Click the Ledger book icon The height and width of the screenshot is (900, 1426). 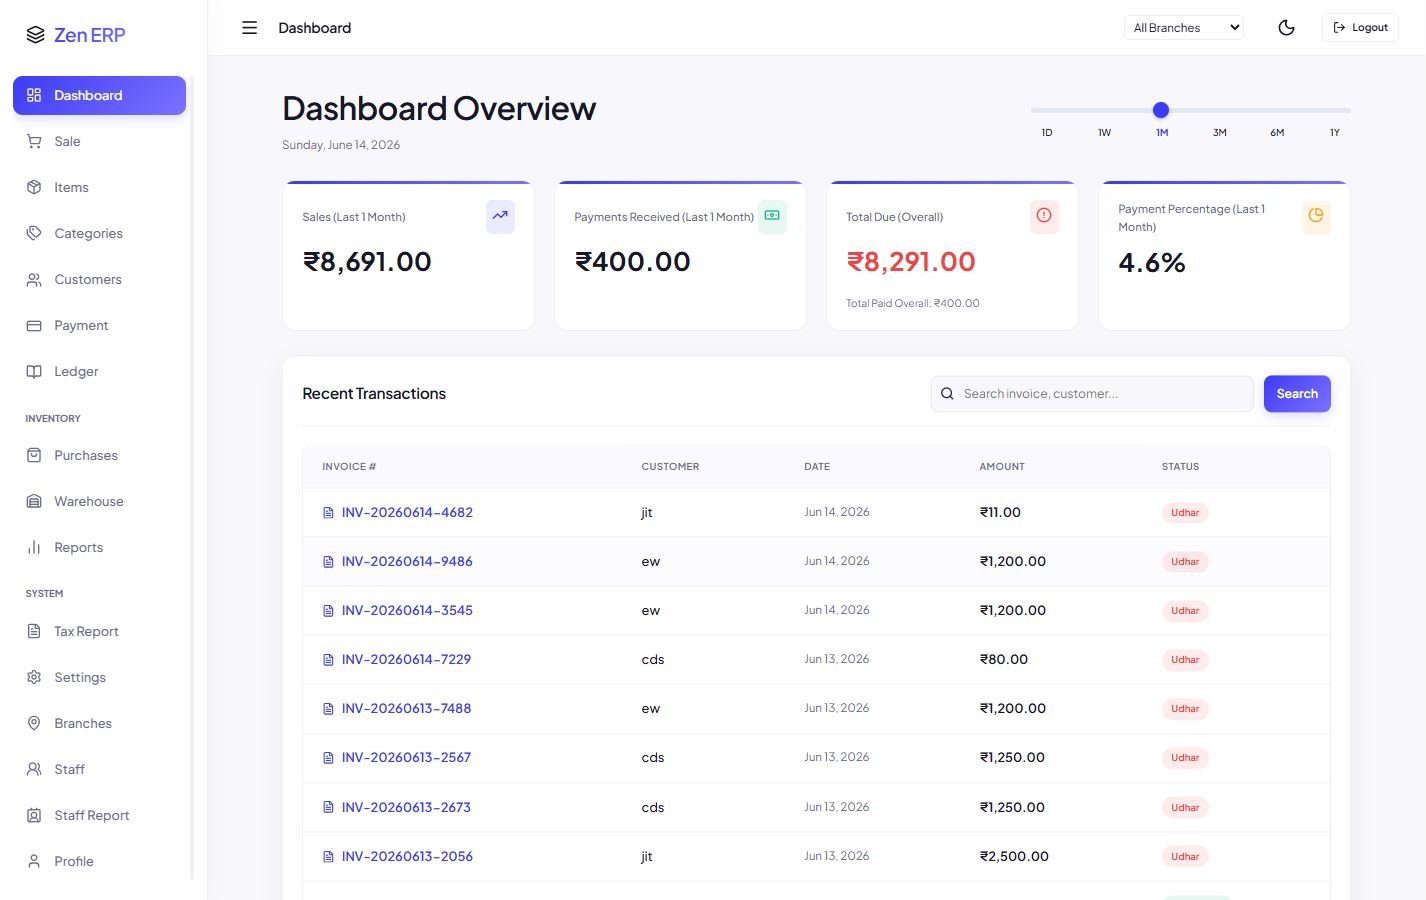pyautogui.click(x=34, y=371)
